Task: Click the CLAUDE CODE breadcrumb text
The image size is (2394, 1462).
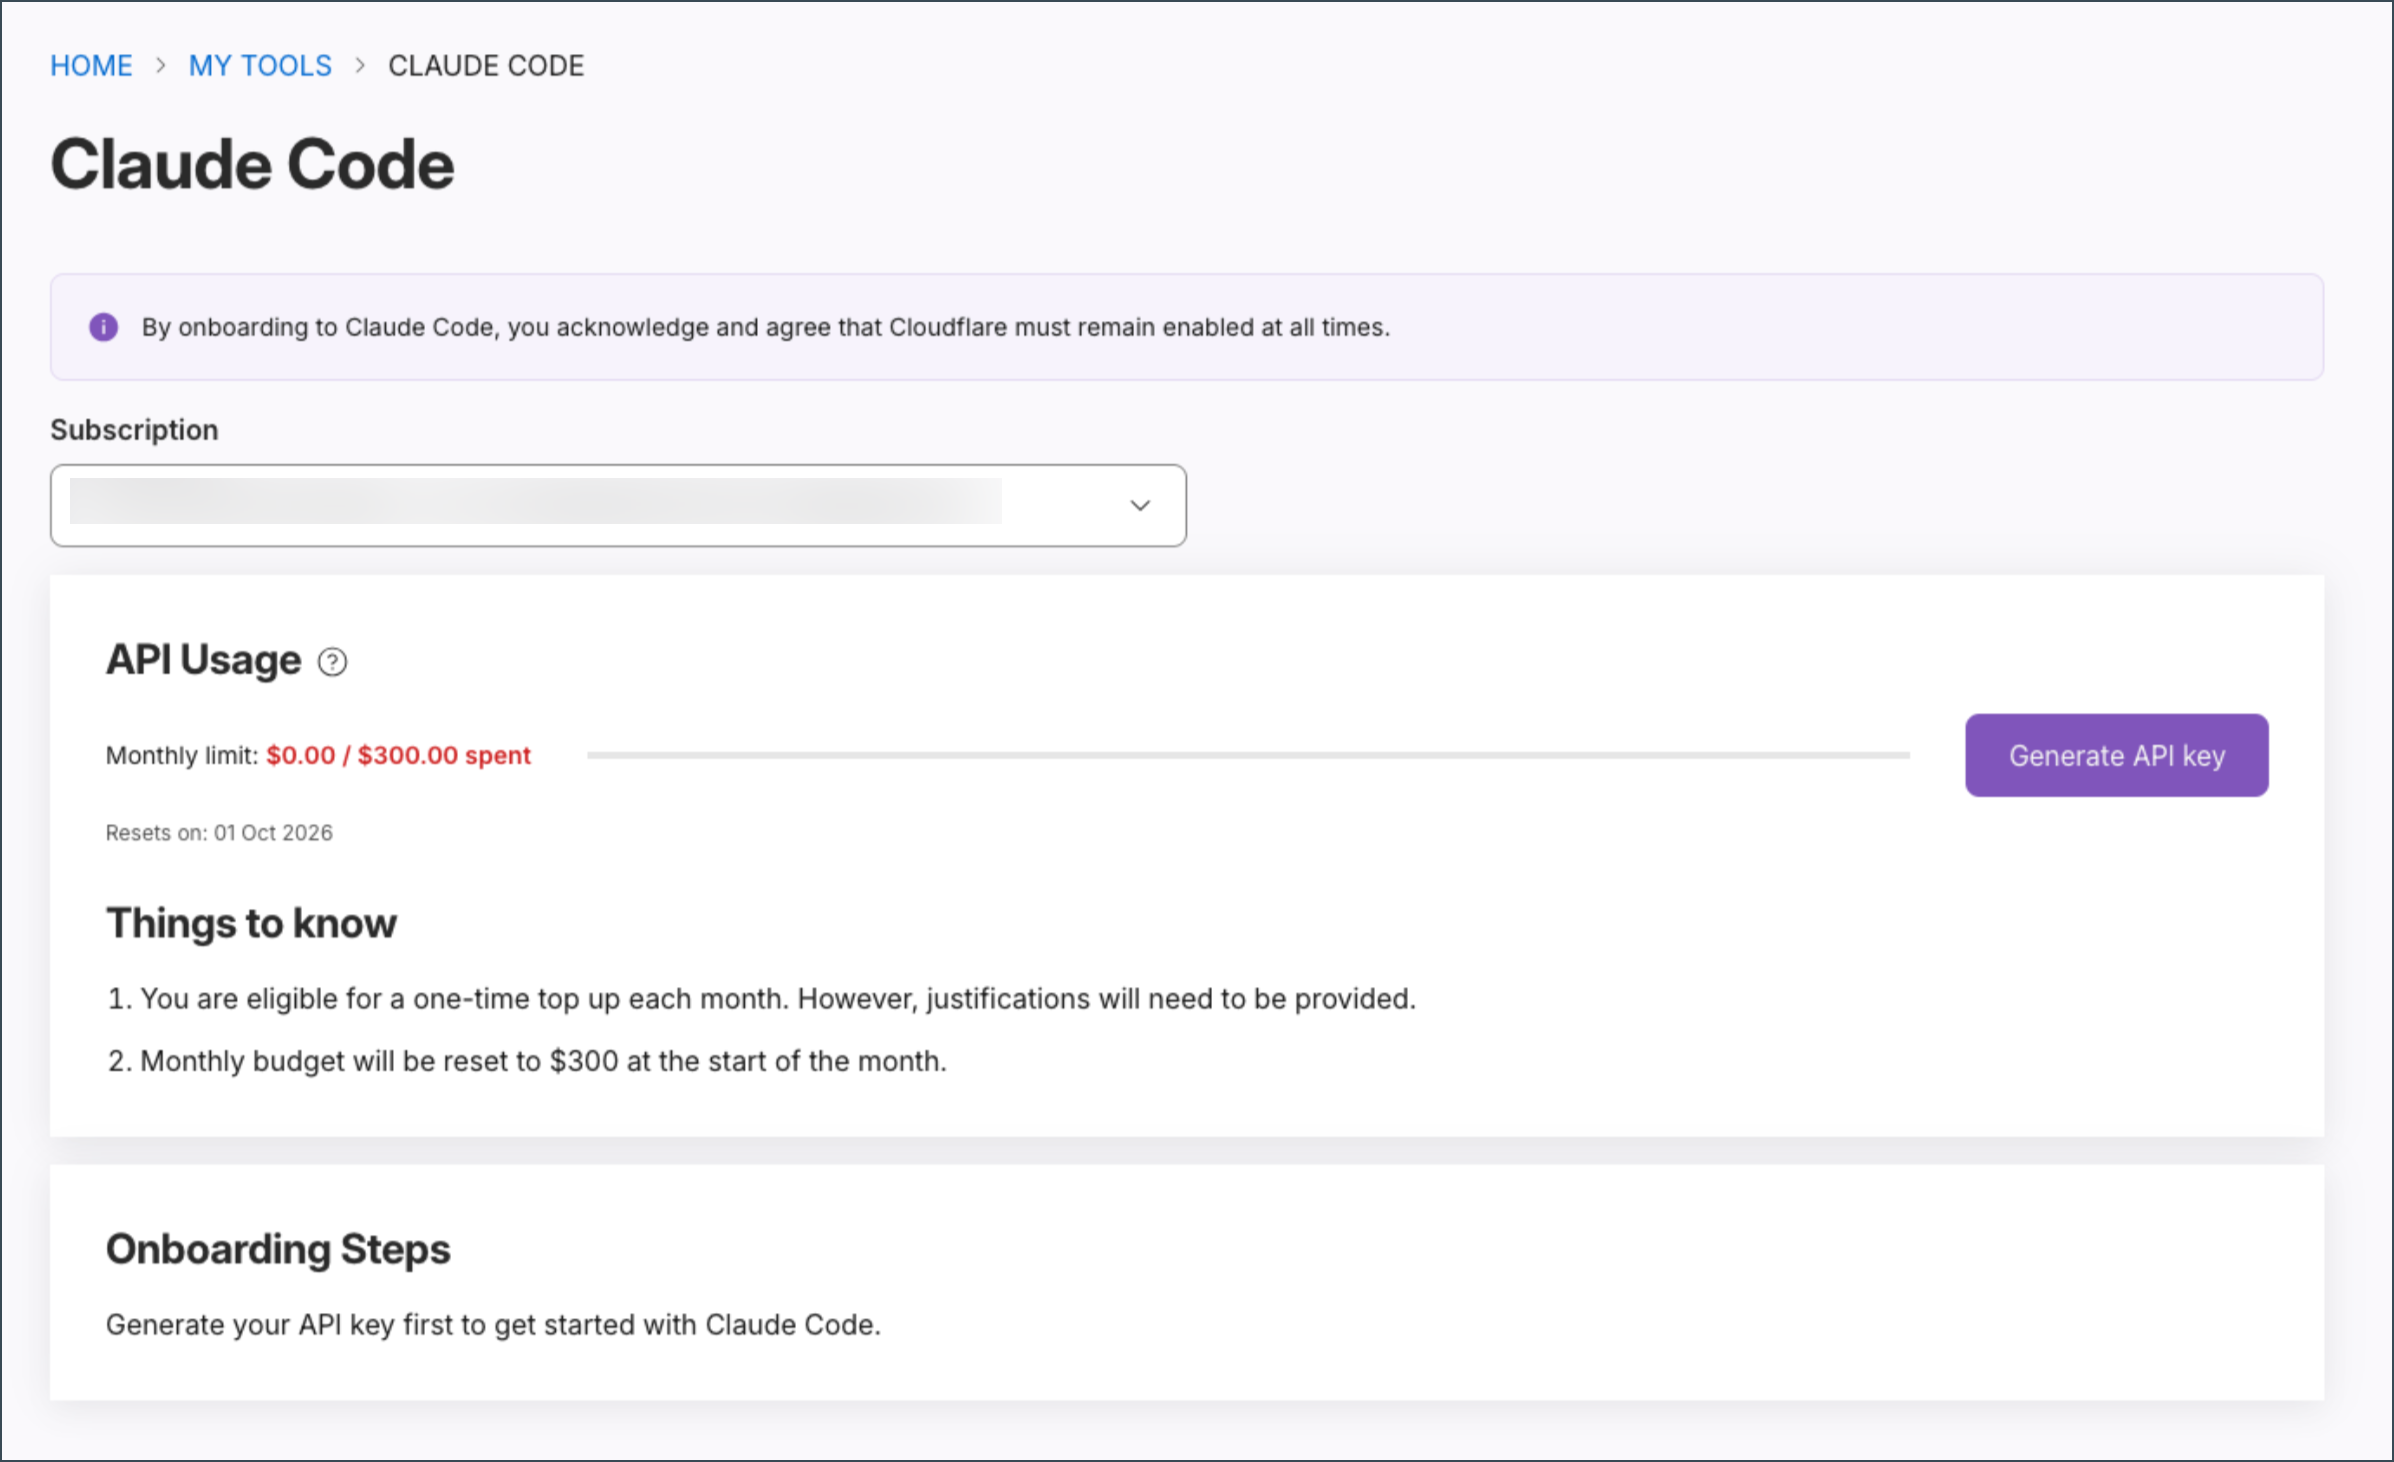Action: coord(486,66)
